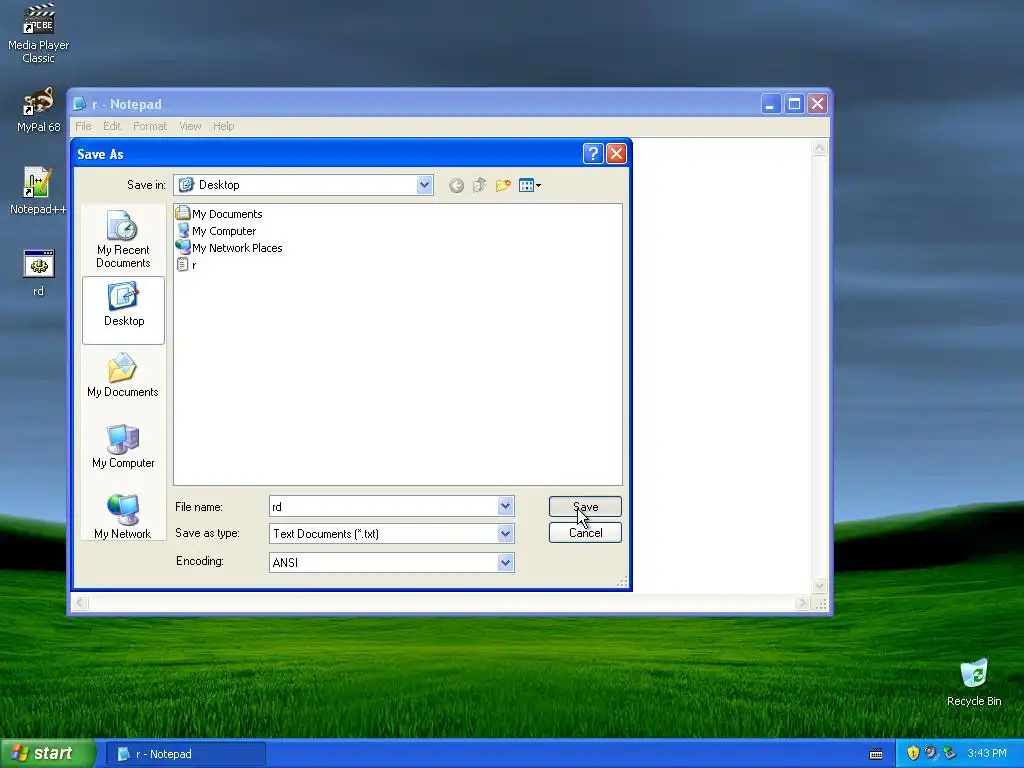This screenshot has height=768, width=1024.
Task: Click the File name input field
Action: coord(383,506)
